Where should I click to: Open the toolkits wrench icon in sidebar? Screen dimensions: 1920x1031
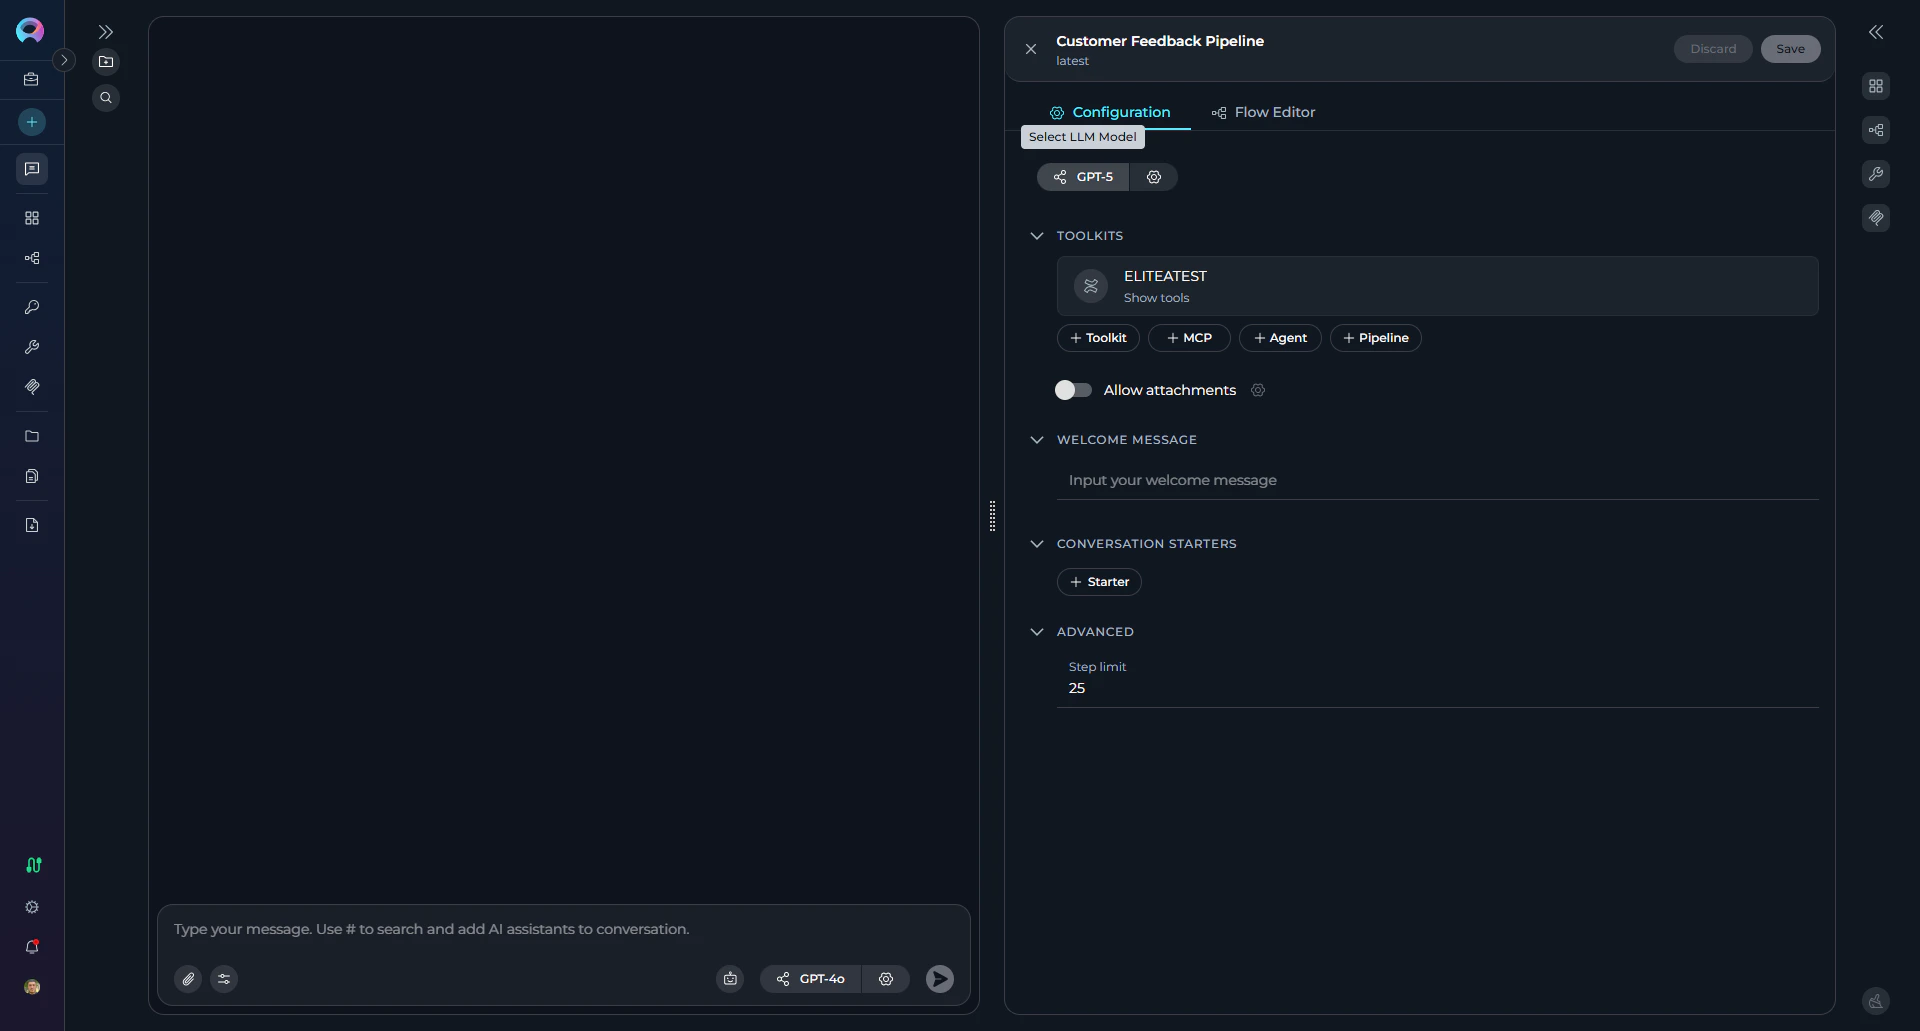tap(31, 347)
